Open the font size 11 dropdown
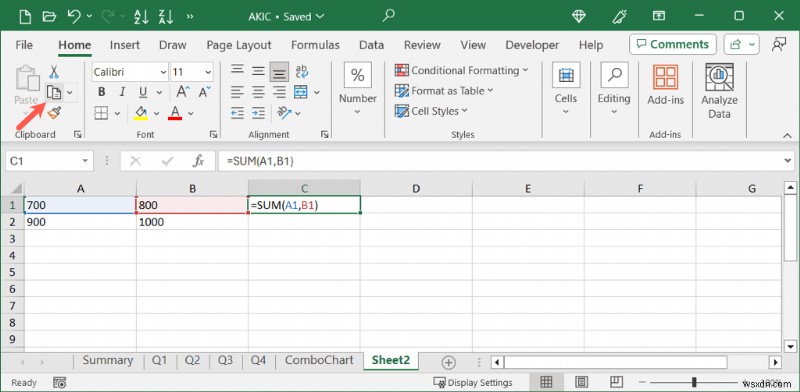 click(x=208, y=72)
